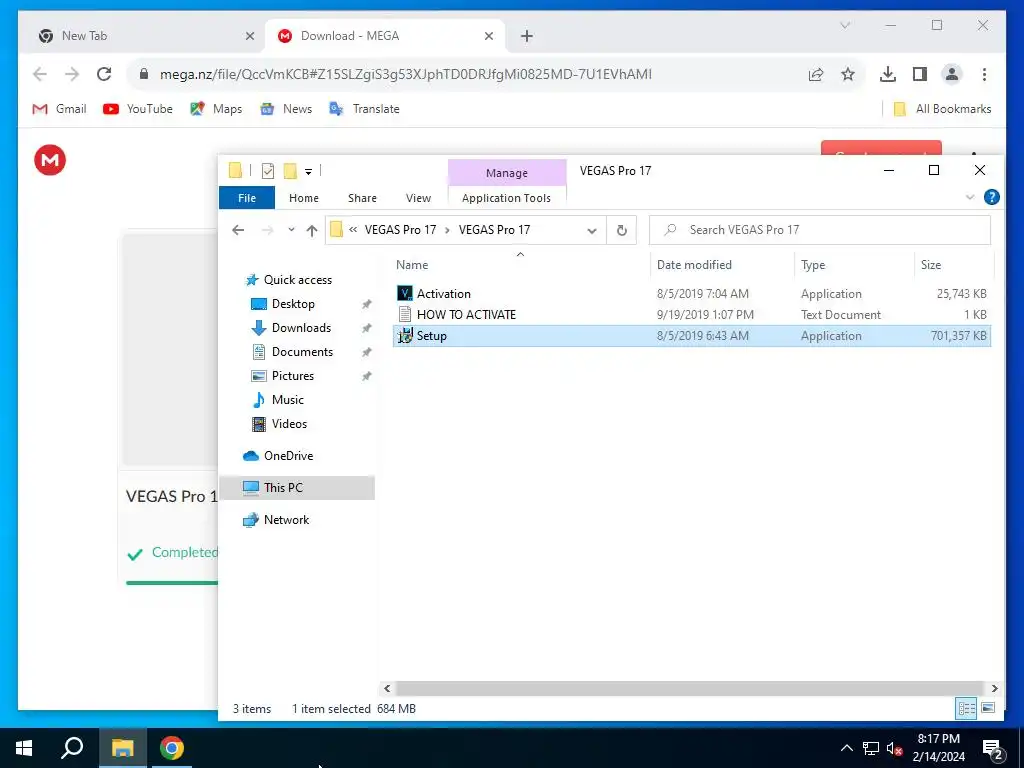
Task: Open the View ribbon tab
Action: coord(418,198)
